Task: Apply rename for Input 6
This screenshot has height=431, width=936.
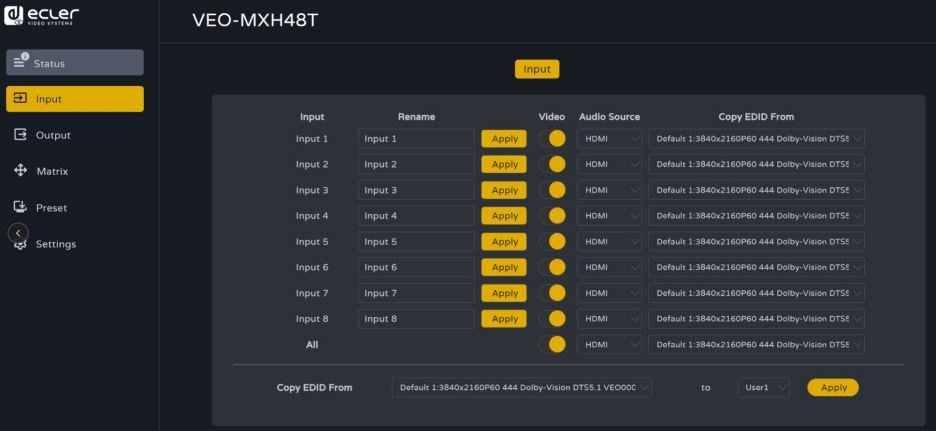Action: tap(504, 267)
